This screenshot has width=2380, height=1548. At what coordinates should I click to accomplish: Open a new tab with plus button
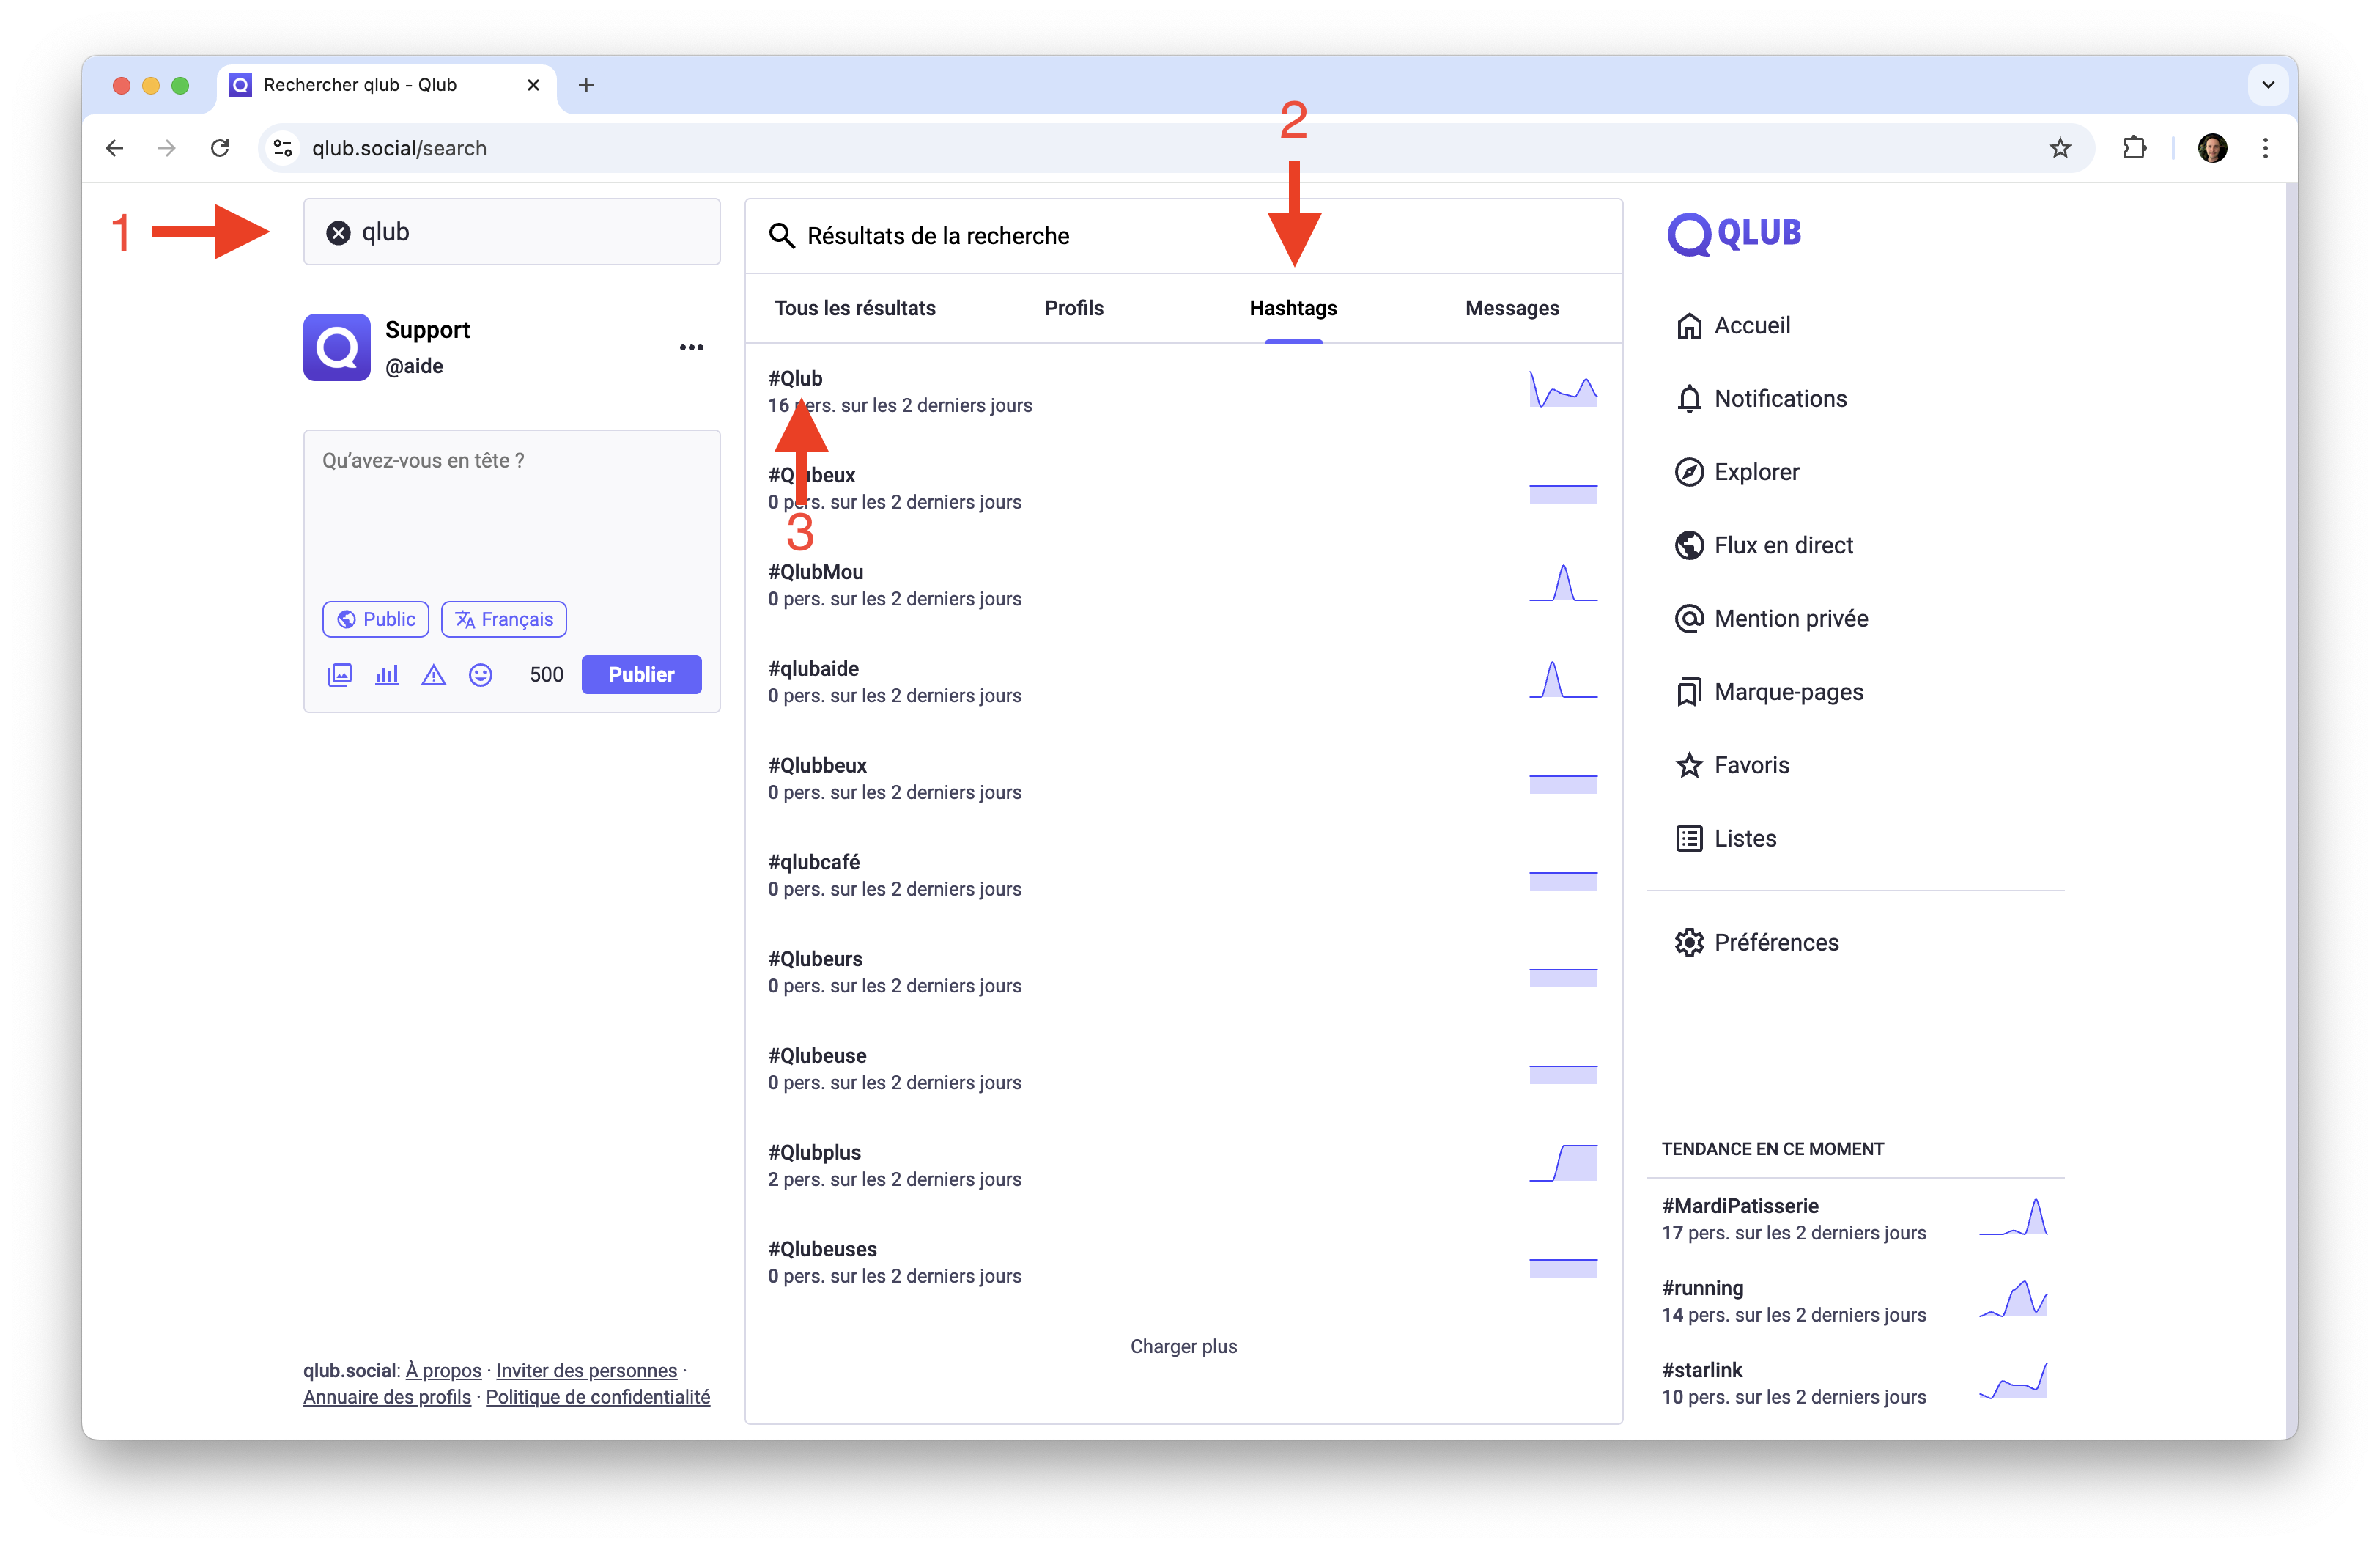tap(586, 85)
